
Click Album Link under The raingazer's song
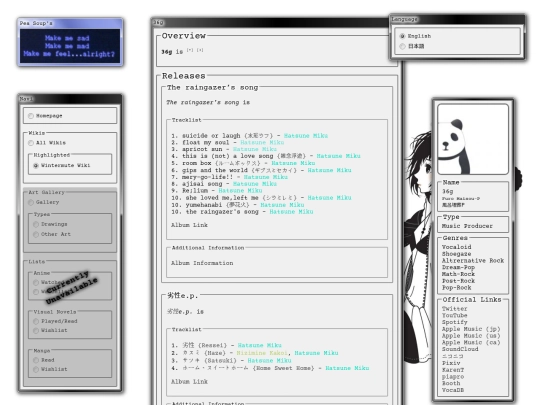click(x=189, y=225)
